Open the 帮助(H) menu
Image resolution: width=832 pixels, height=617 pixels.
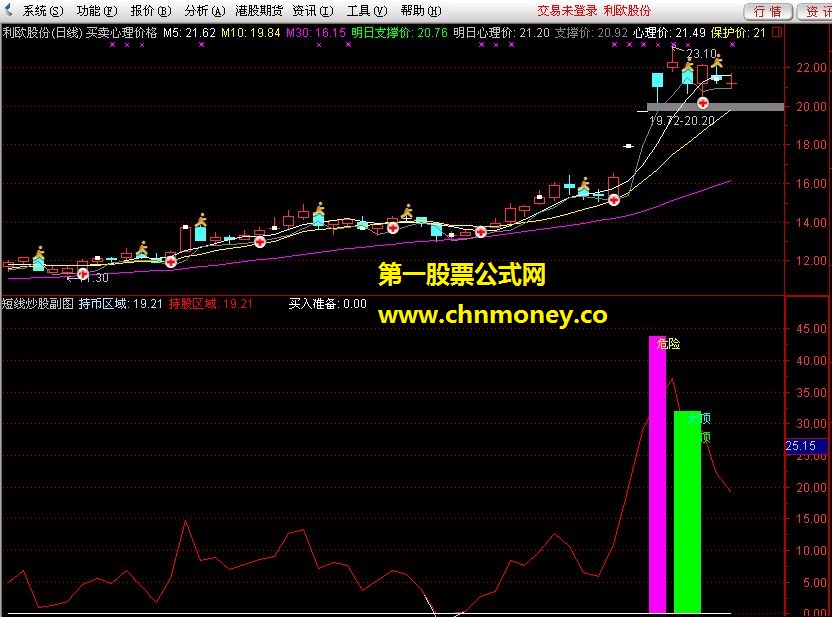point(421,11)
